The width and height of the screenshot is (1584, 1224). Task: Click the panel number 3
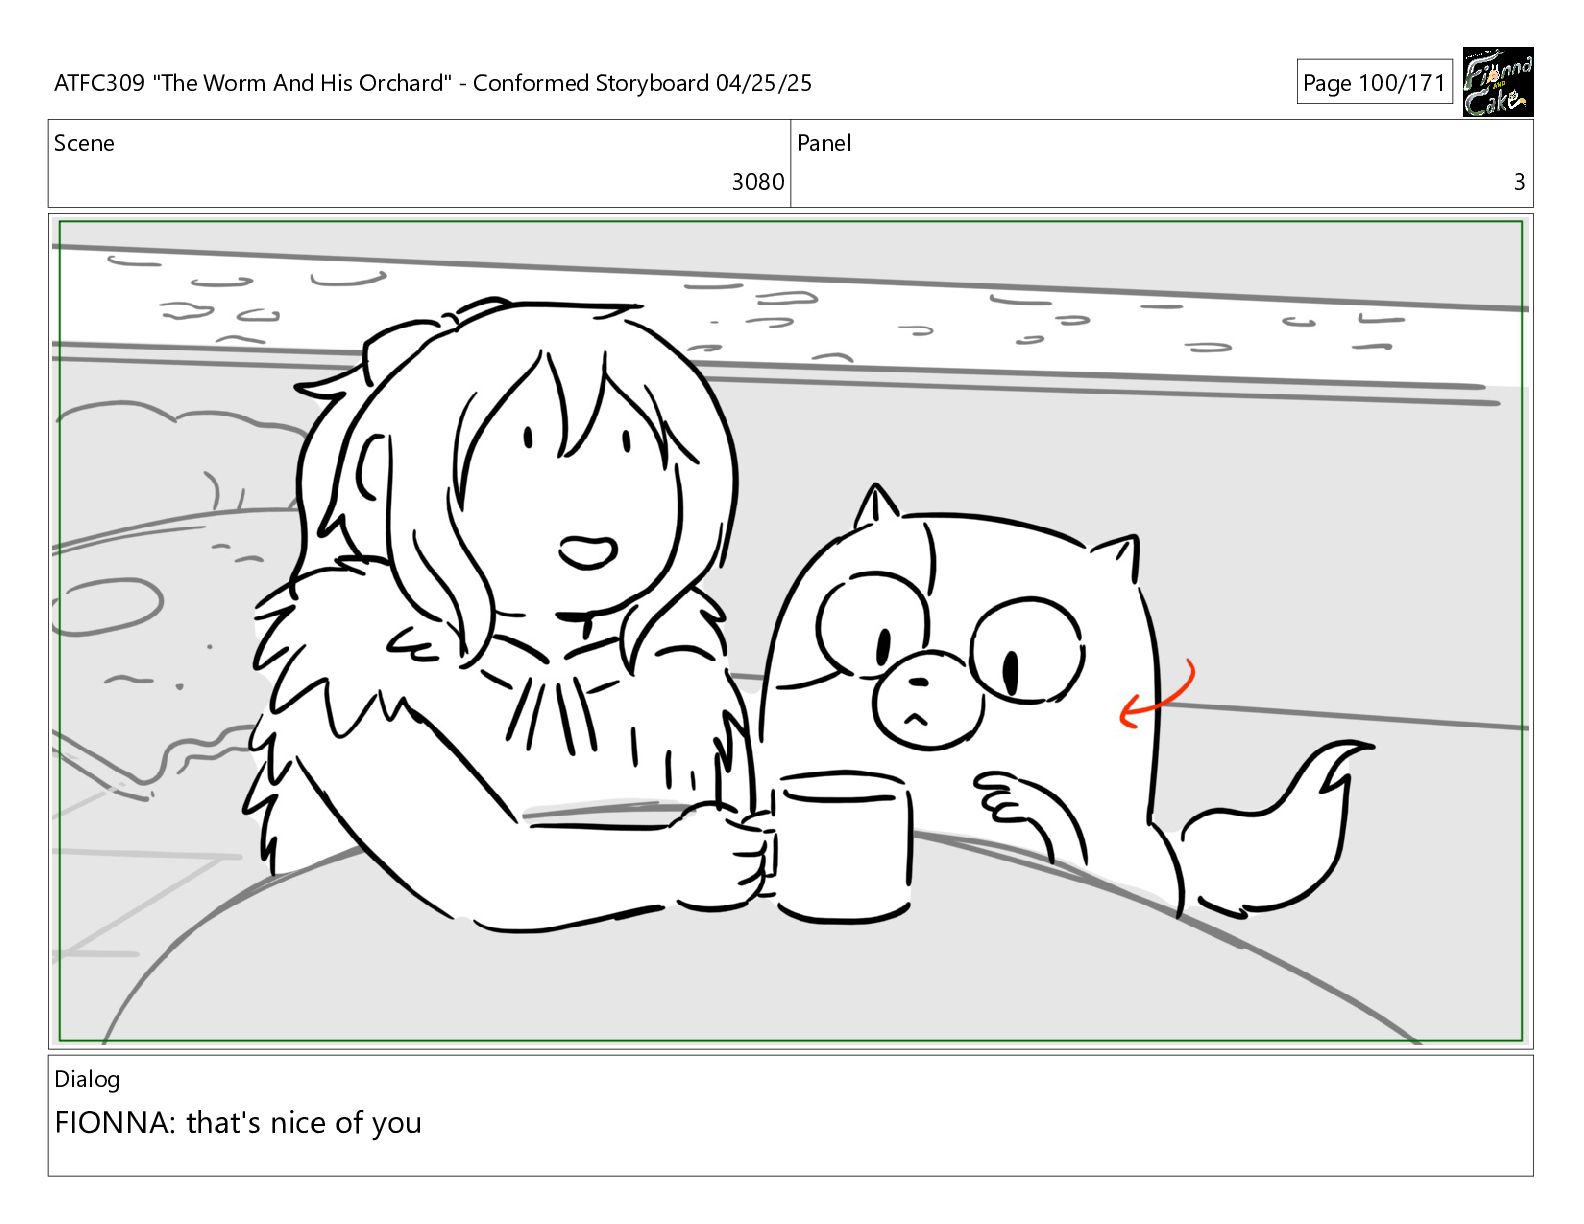point(1519,182)
